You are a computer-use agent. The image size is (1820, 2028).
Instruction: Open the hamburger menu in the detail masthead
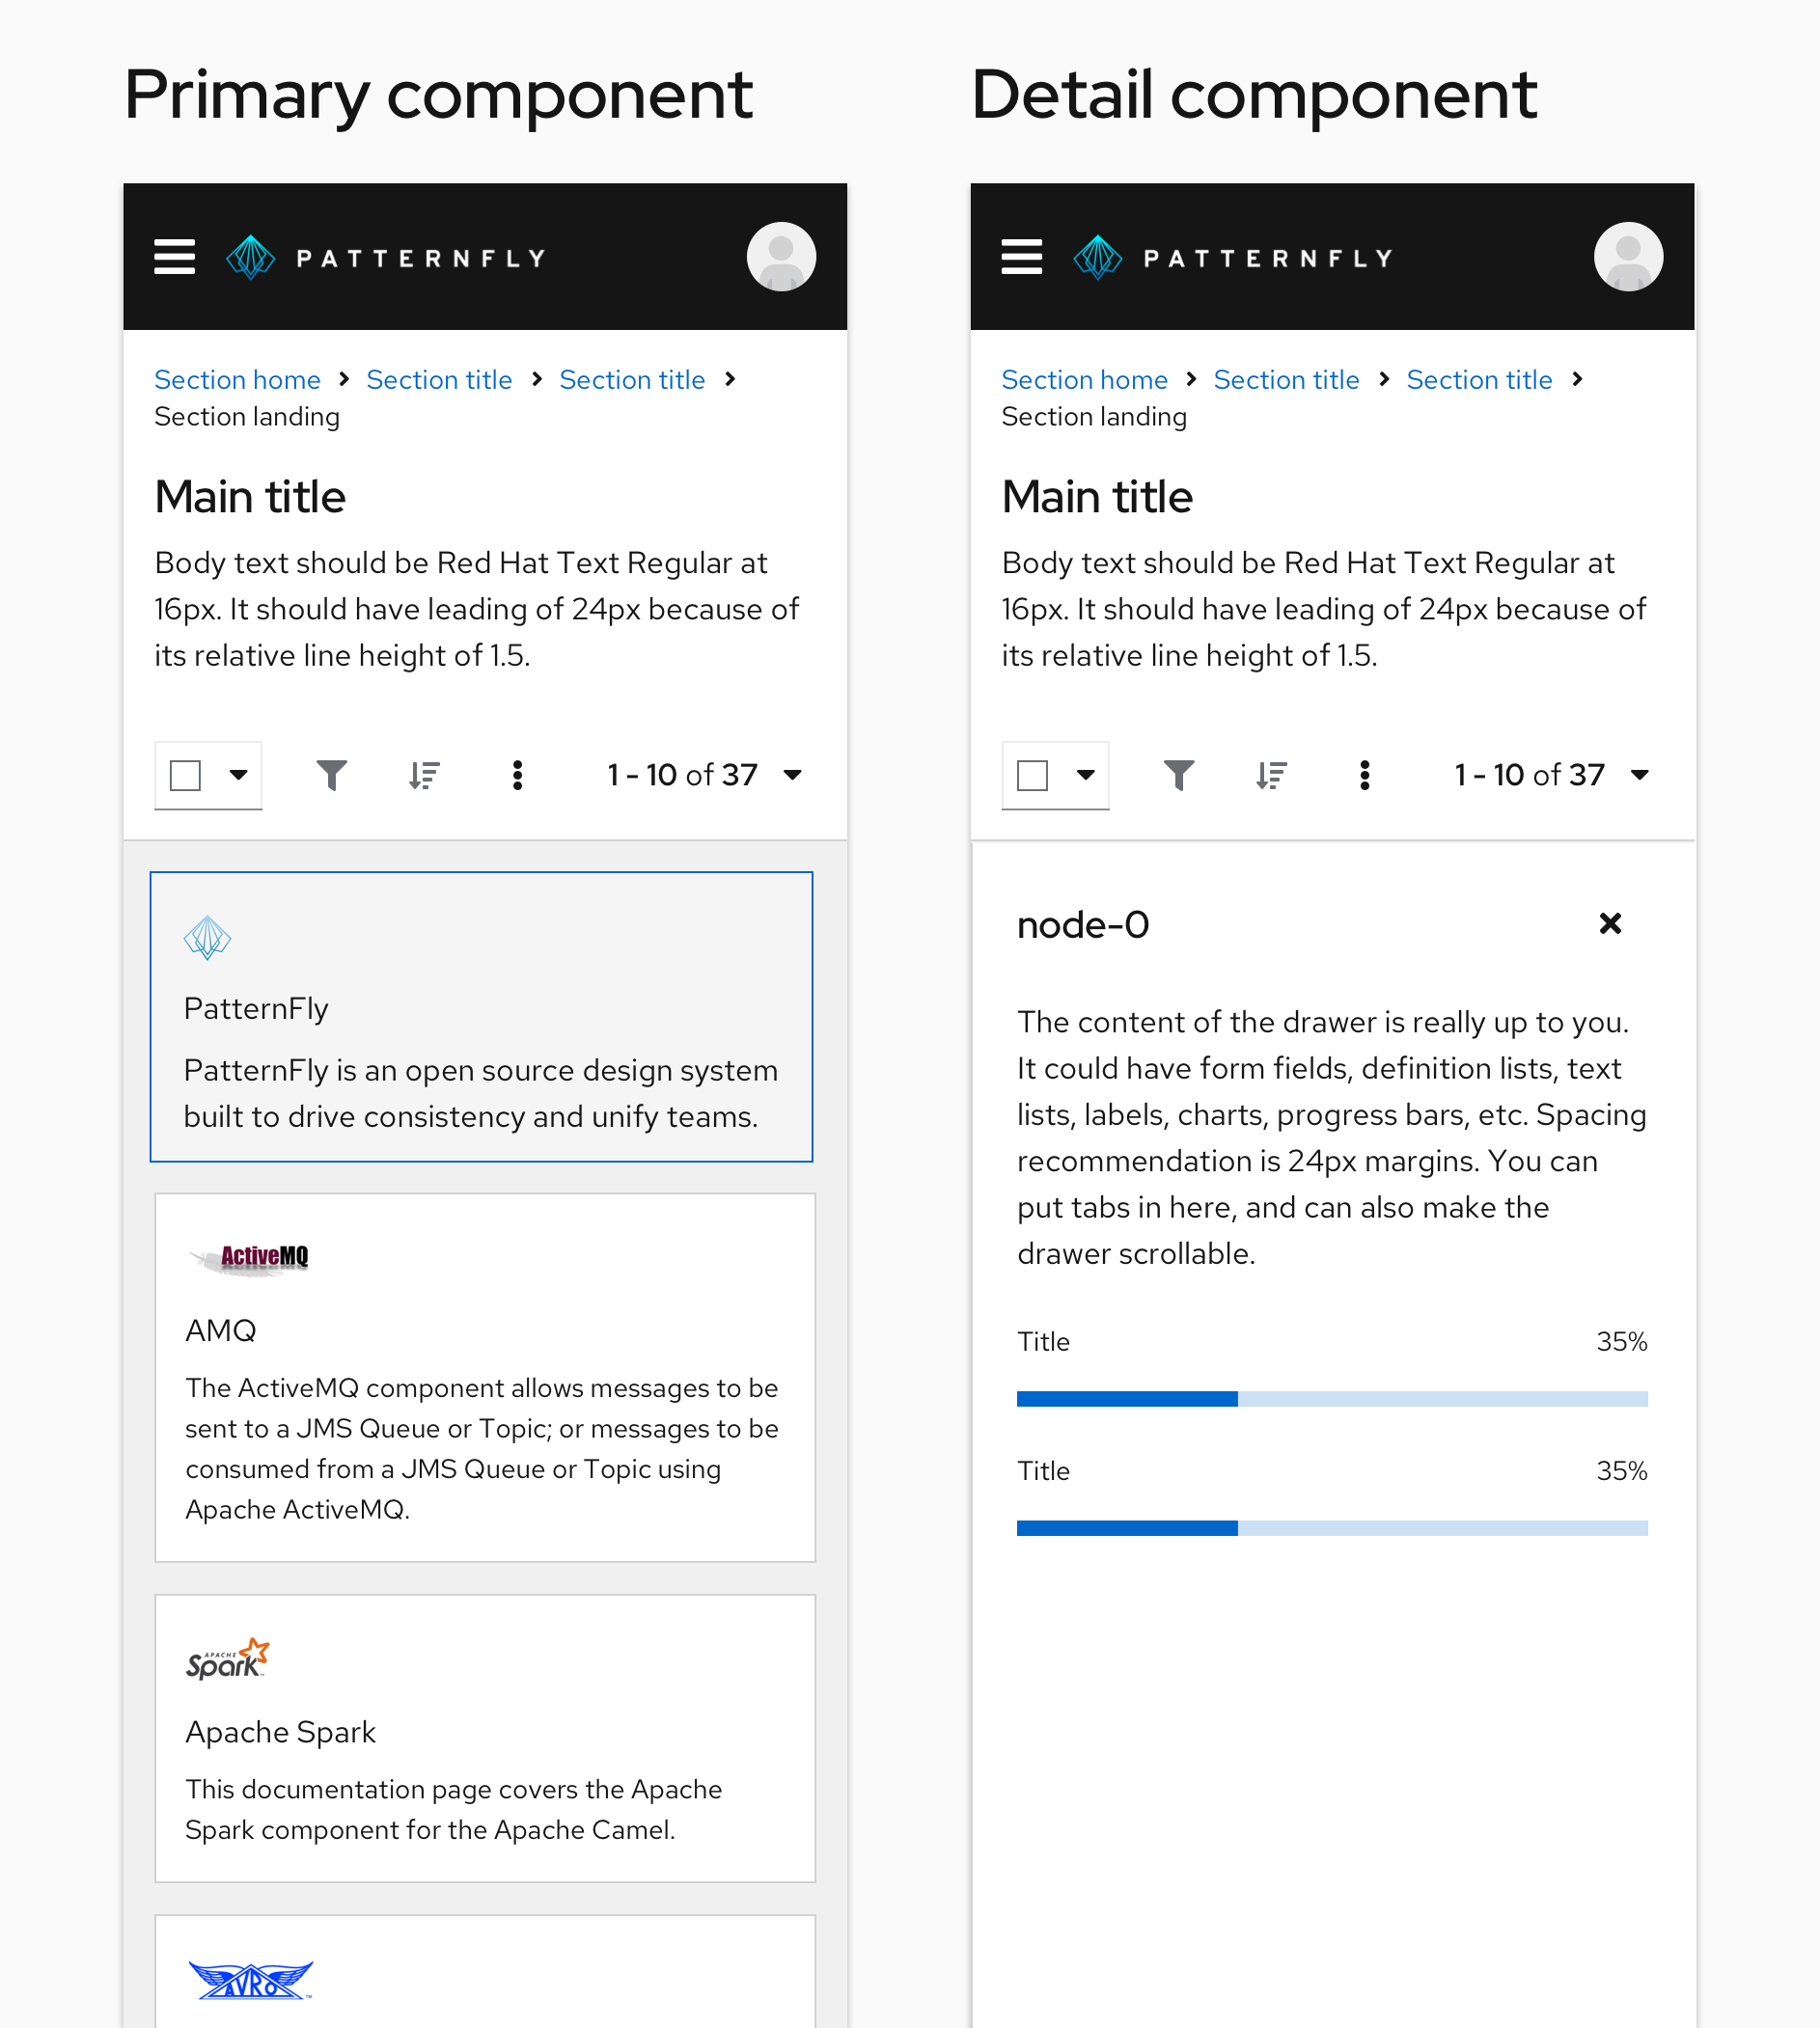click(1022, 257)
